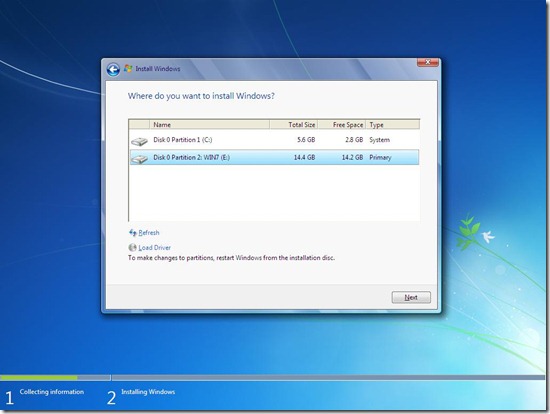Click the Primary type cell of Partition 2

380,158
